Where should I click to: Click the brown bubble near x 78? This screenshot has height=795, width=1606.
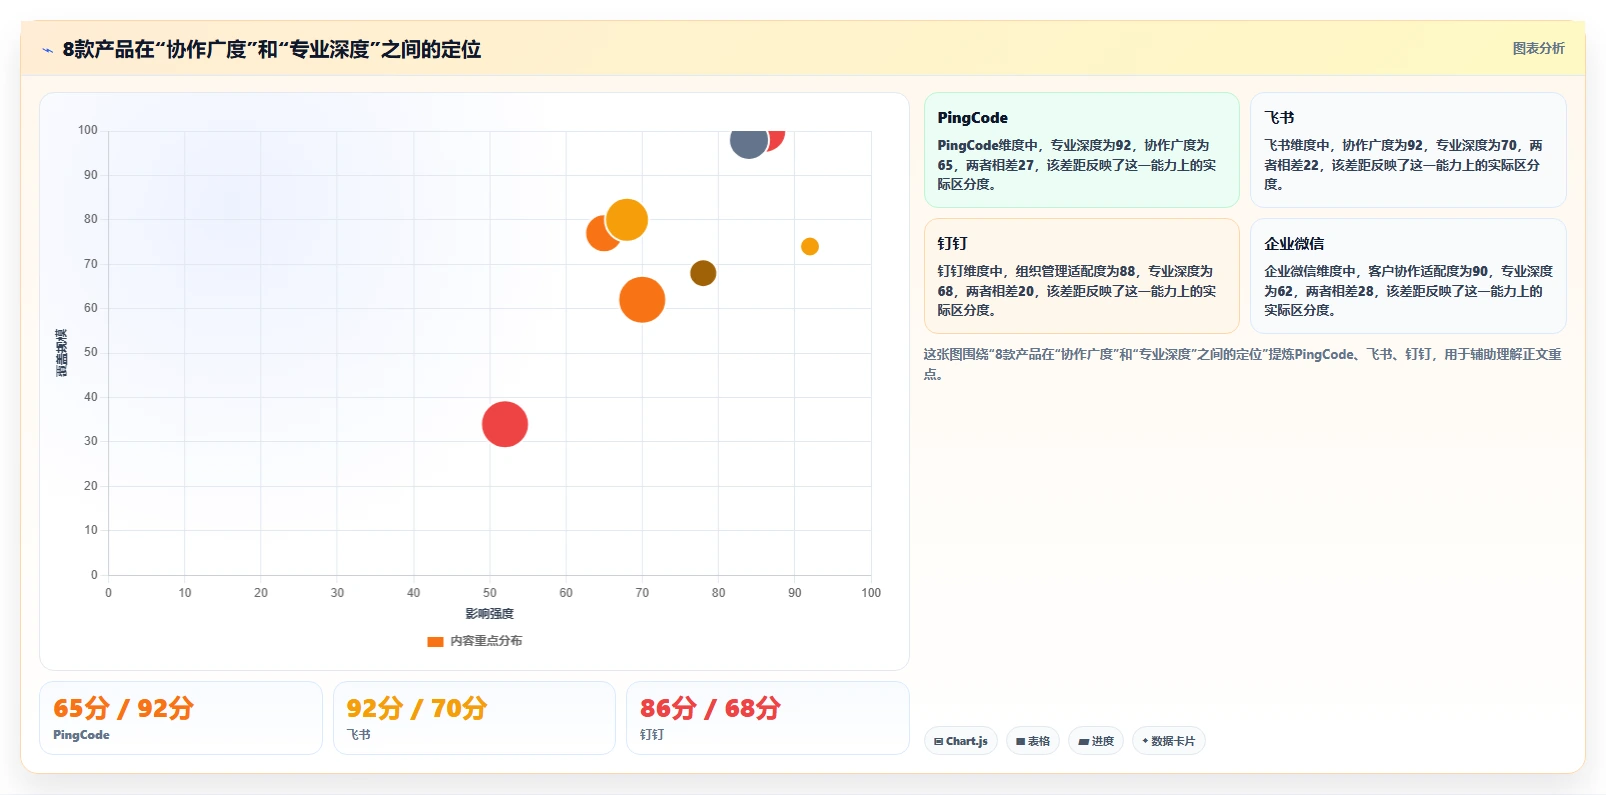[x=703, y=273]
